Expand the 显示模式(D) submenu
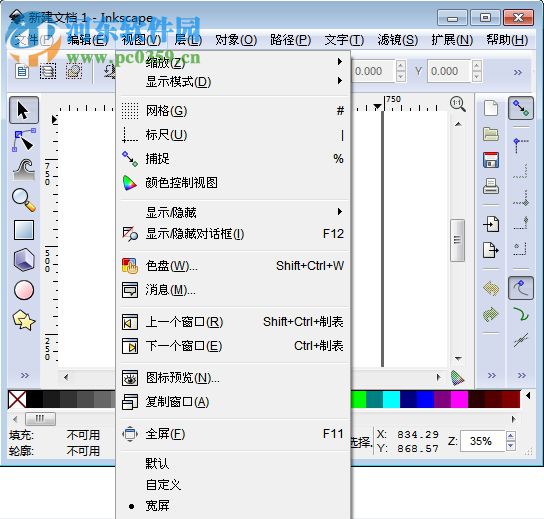The image size is (544, 519). (233, 82)
